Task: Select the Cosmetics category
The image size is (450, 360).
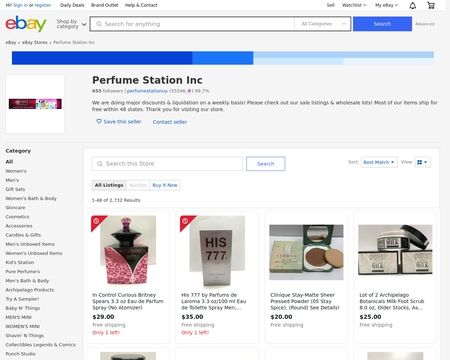Action: click(17, 217)
